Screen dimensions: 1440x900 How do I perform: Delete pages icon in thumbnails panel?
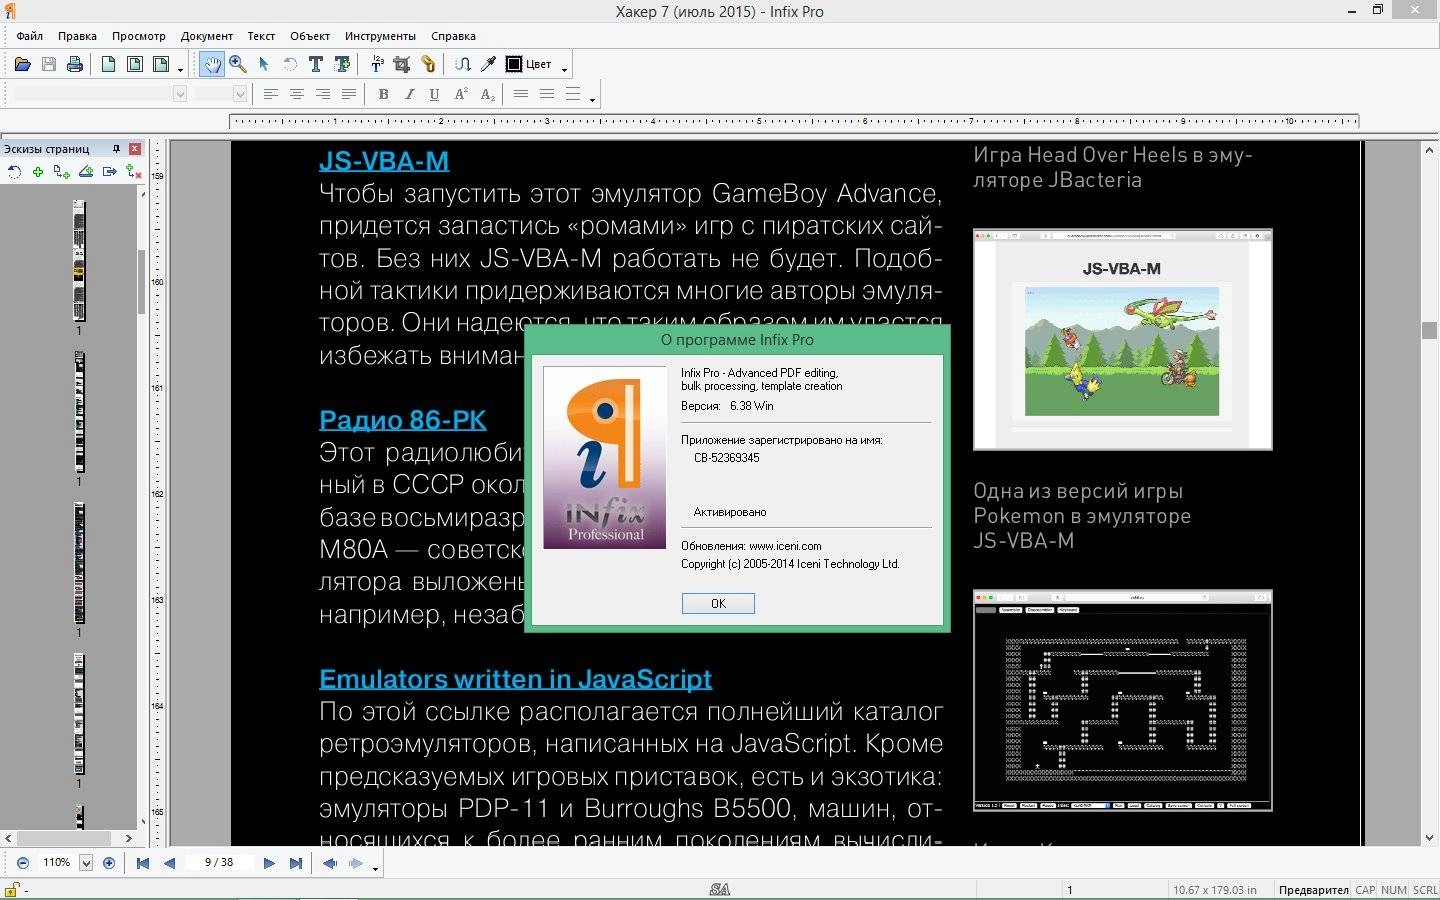[134, 172]
